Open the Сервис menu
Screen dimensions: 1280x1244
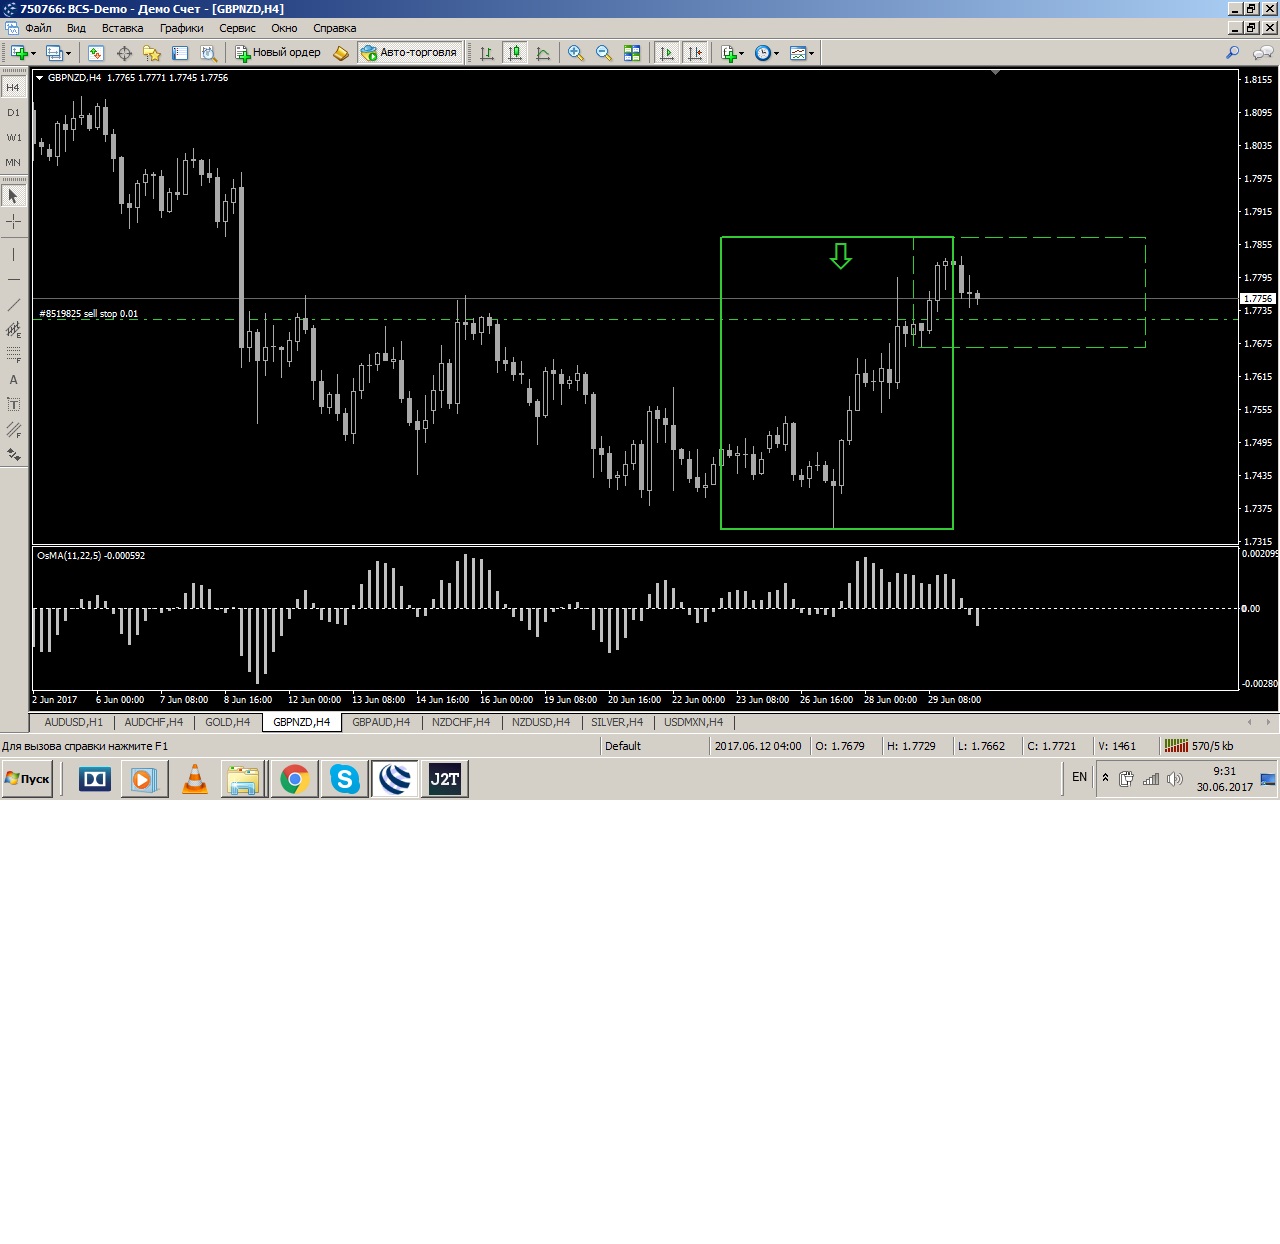coord(237,28)
